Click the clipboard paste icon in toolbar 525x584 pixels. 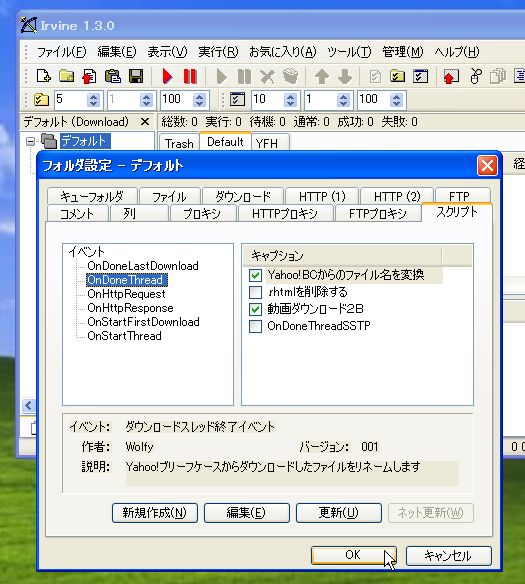pos(112,76)
